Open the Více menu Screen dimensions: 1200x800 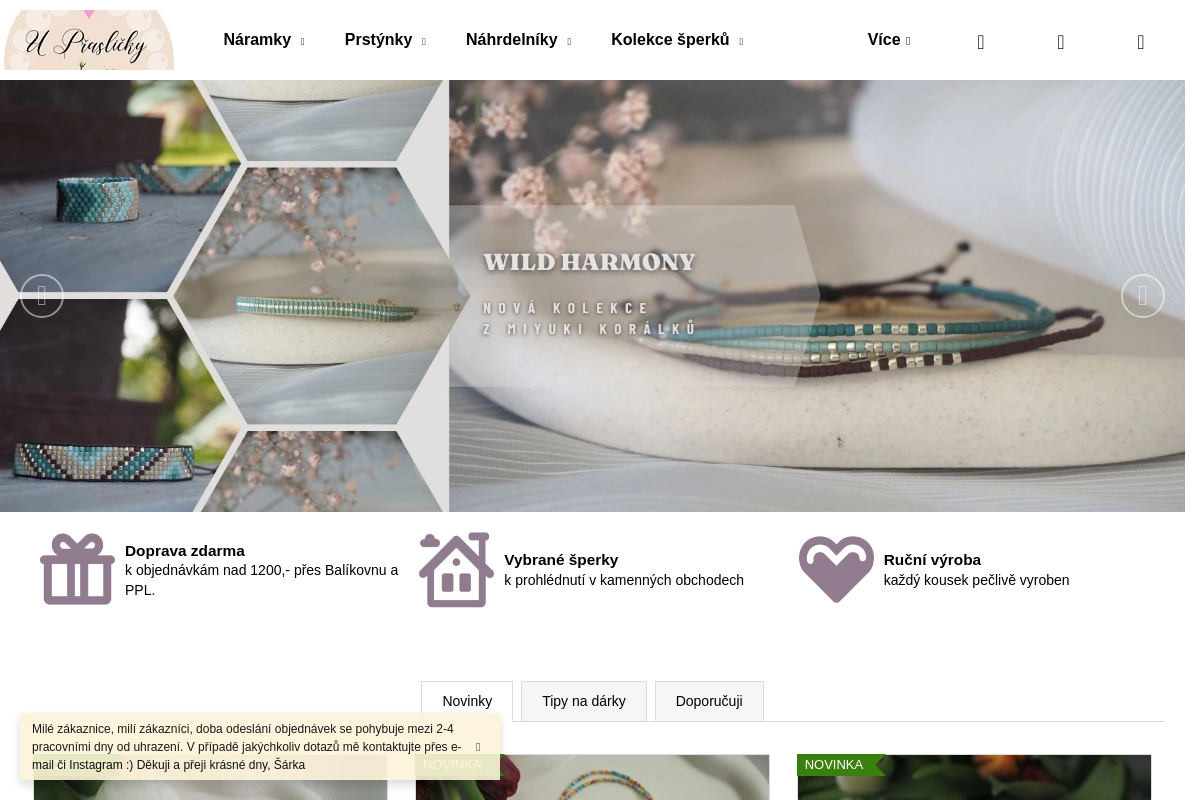click(x=889, y=40)
